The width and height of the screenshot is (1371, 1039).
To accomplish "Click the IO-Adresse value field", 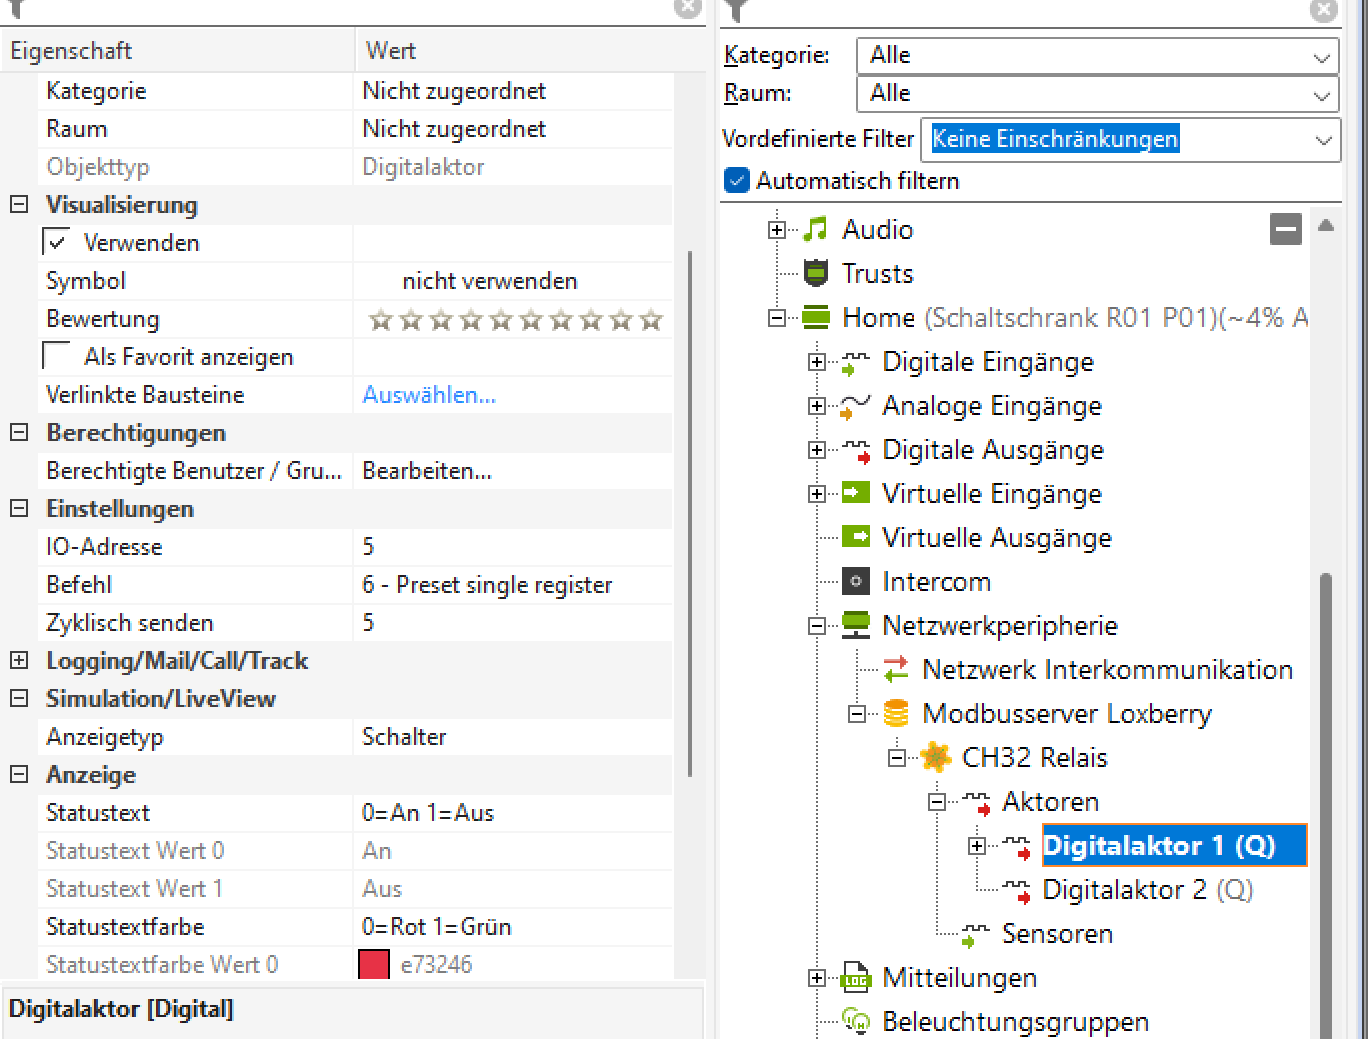I will 510,547.
